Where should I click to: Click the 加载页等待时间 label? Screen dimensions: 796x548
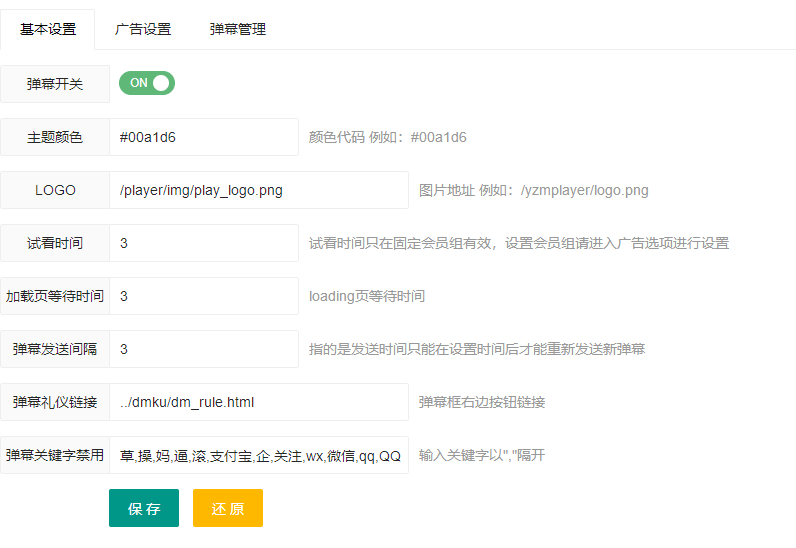tap(55, 296)
